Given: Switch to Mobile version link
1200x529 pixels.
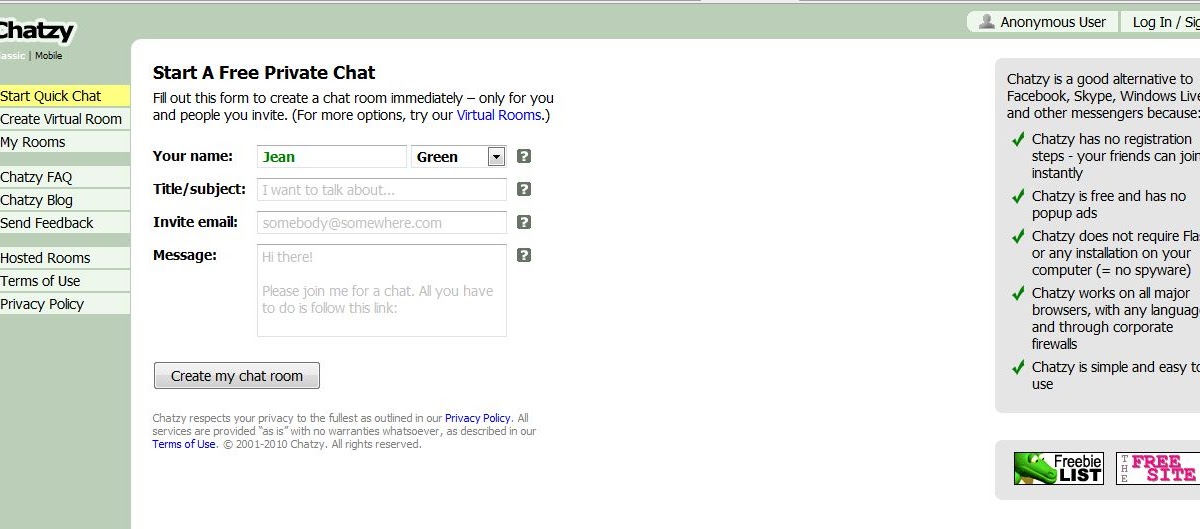Looking at the screenshot, I should click(49, 56).
